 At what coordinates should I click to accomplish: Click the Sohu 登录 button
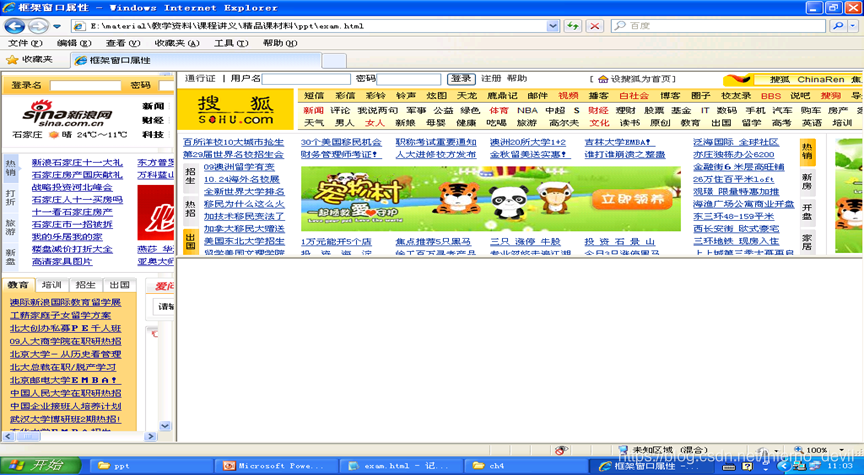461,79
